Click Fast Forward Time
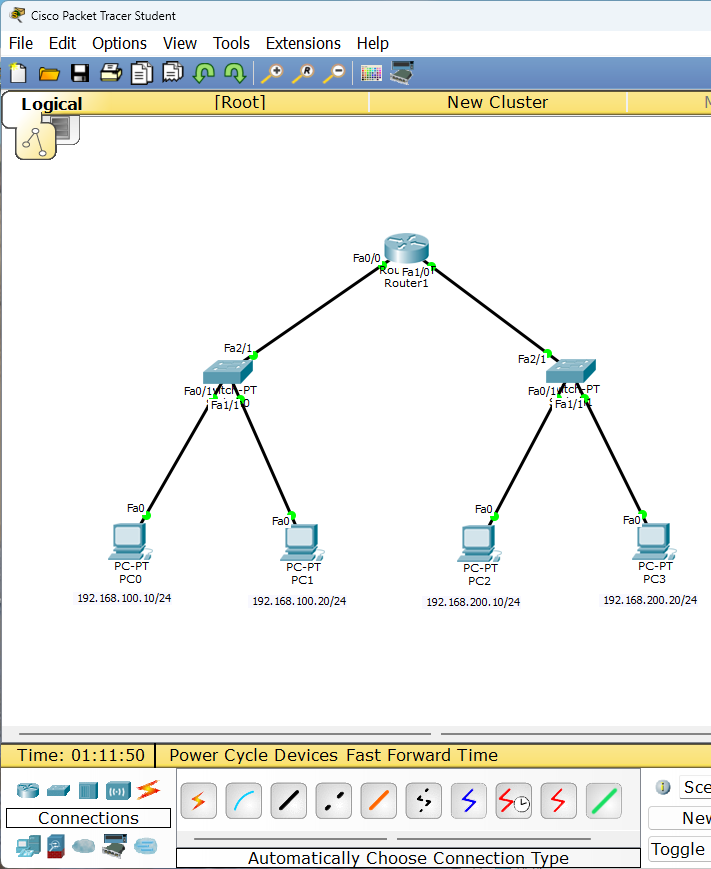The image size is (711, 869). click(x=422, y=755)
